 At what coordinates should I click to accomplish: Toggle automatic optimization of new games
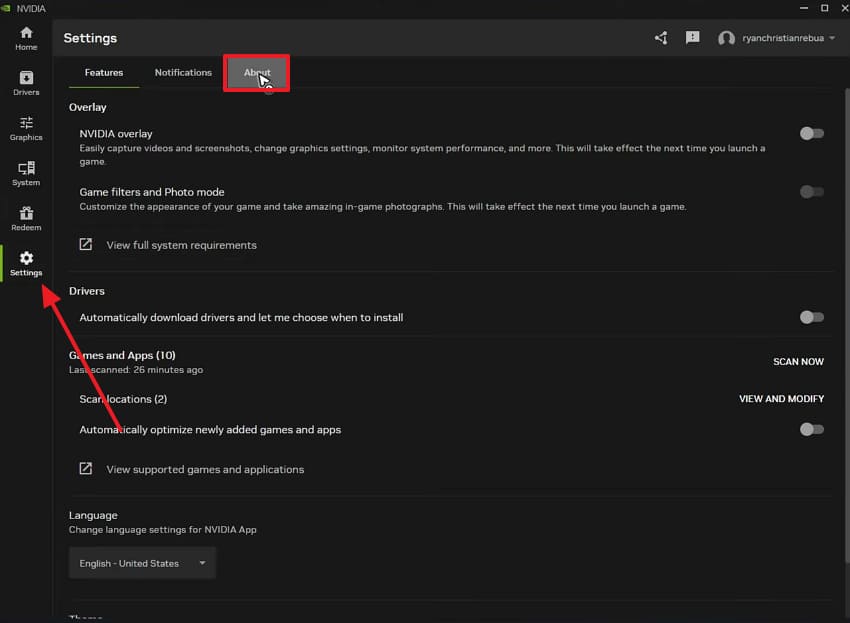click(812, 429)
